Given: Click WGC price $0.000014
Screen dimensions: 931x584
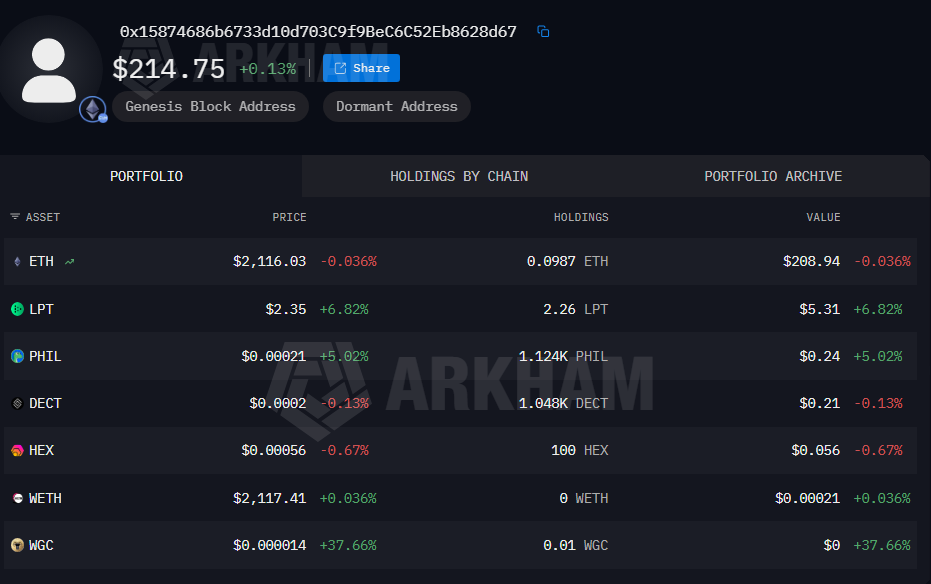Looking at the screenshot, I should coord(270,545).
